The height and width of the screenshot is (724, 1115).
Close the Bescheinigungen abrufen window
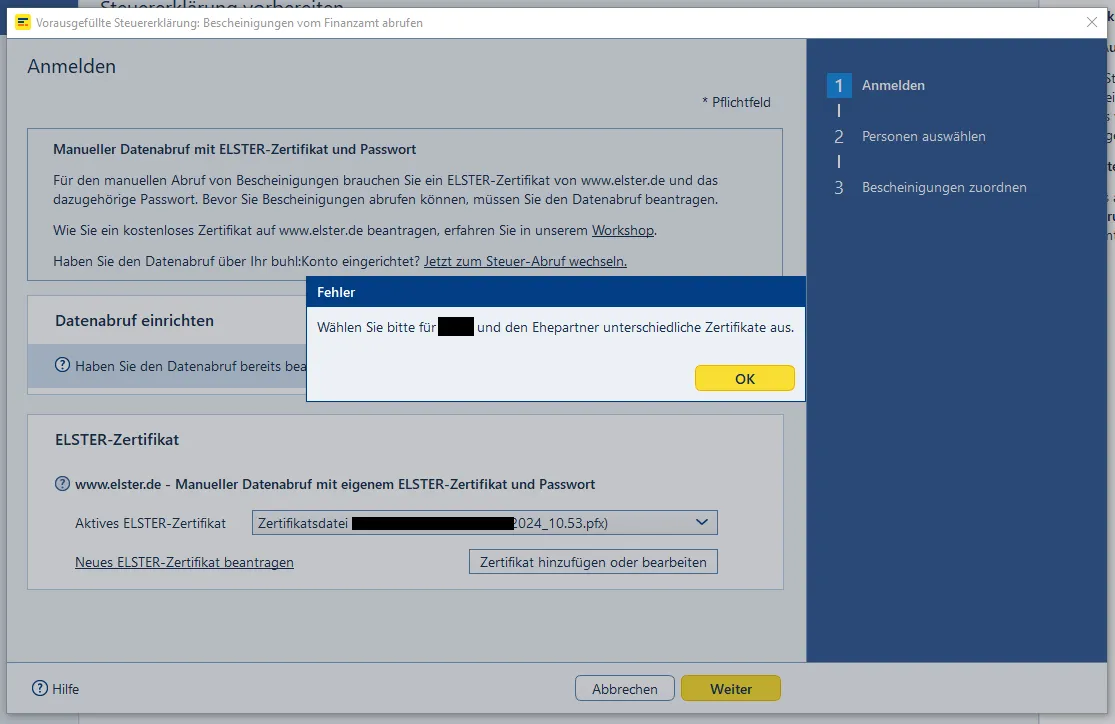(1091, 22)
